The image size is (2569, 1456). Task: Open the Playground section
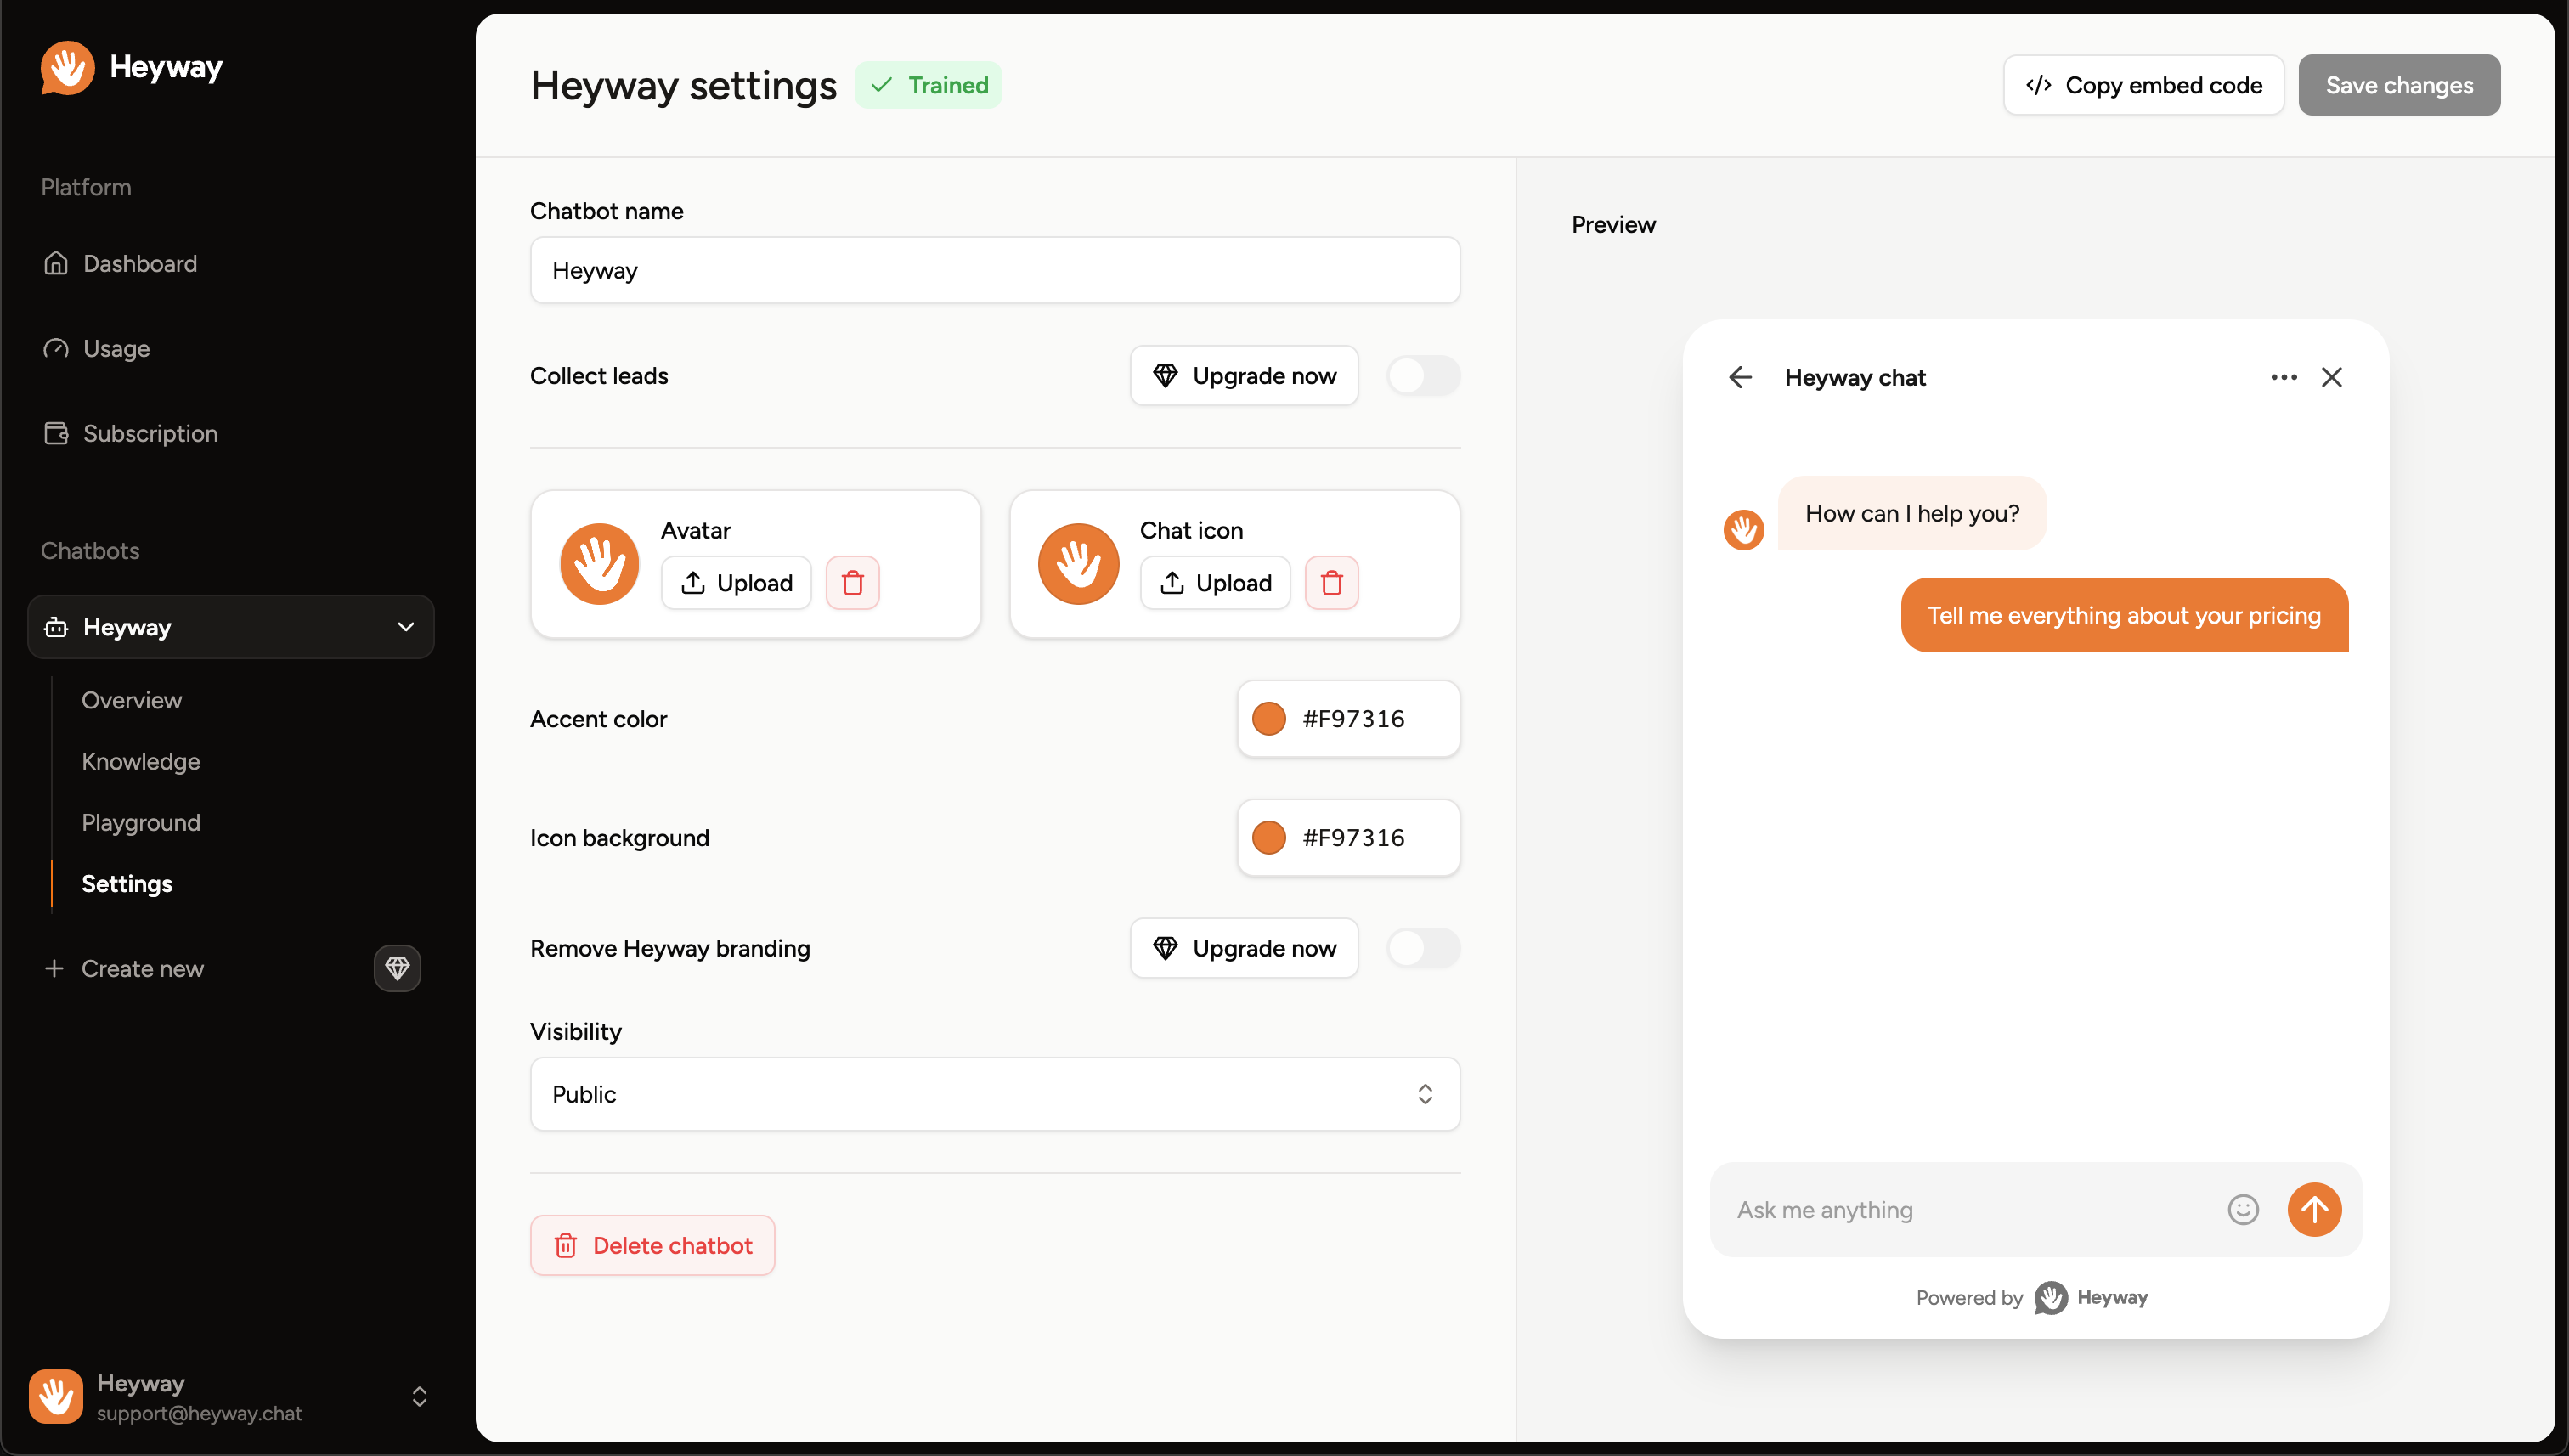tap(141, 822)
